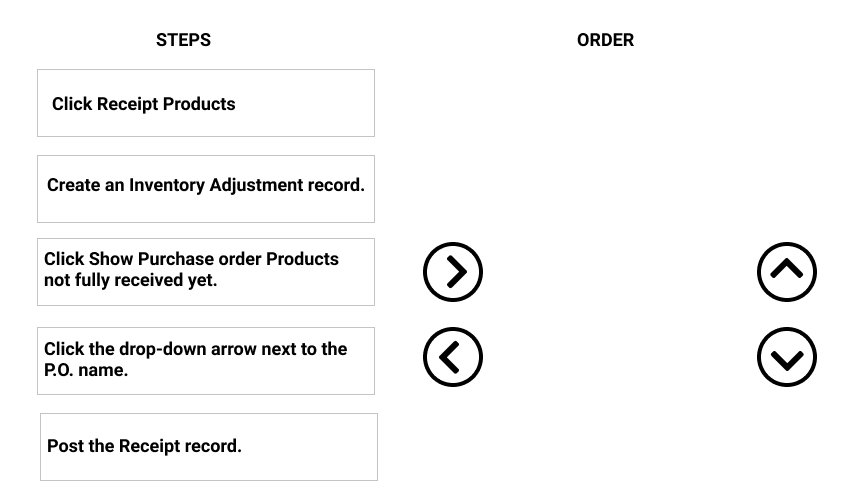Click the right arrow move-to-order icon
The width and height of the screenshot is (859, 491).
point(453,272)
